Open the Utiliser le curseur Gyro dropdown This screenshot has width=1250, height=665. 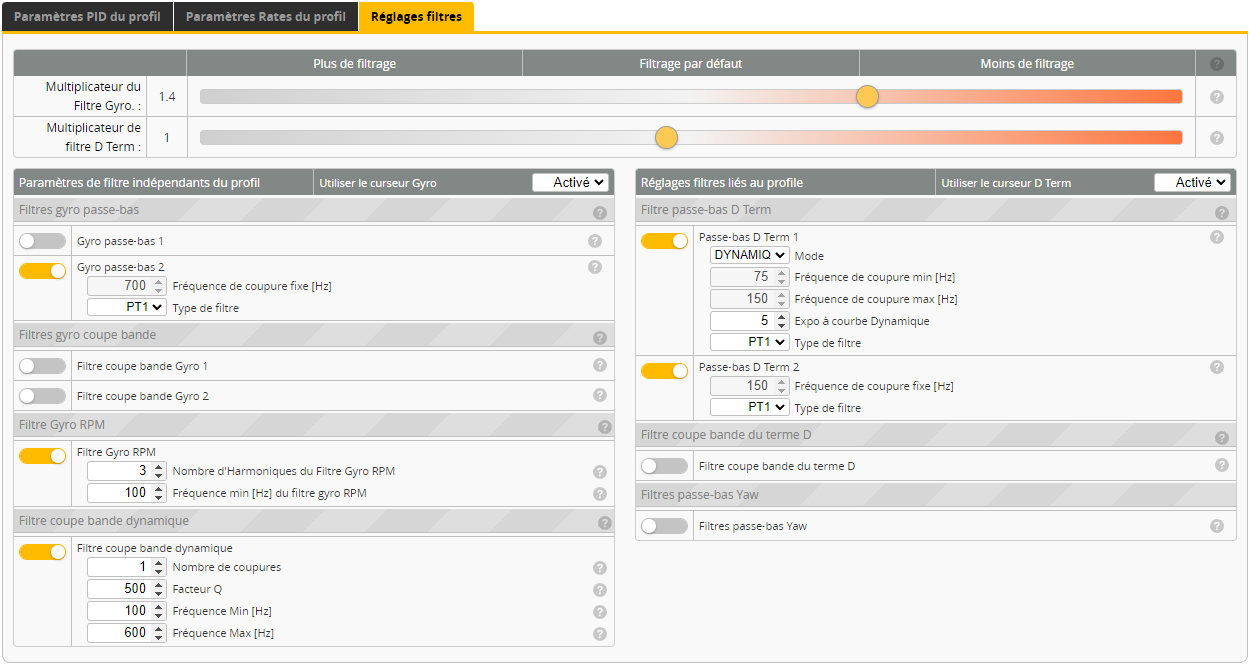click(x=570, y=183)
